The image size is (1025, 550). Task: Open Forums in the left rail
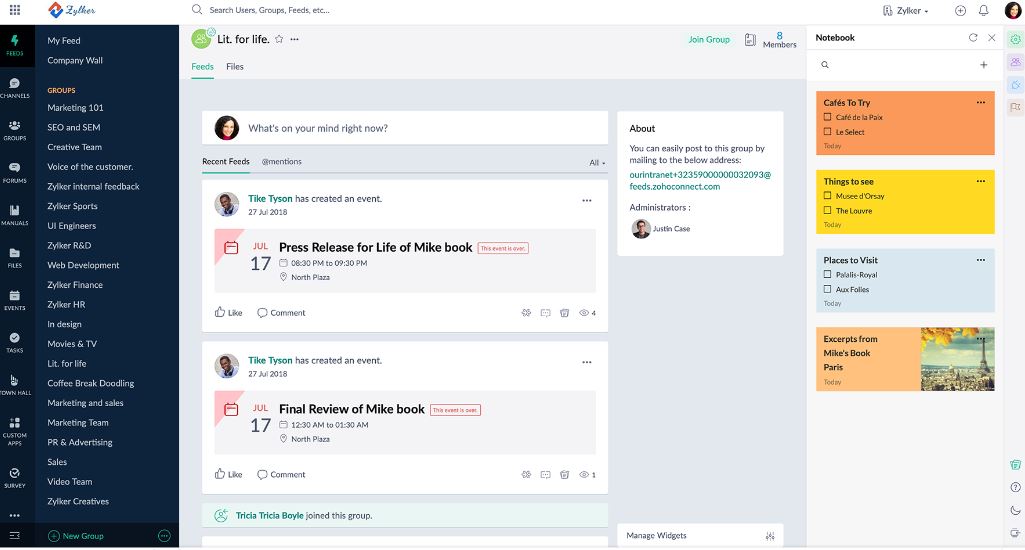[14, 173]
